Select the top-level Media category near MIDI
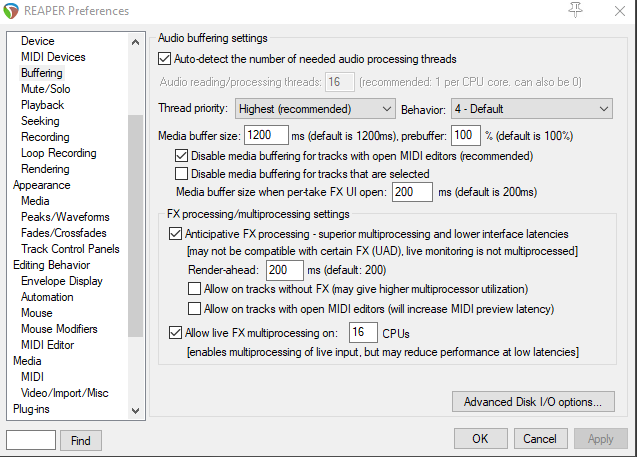Viewport: 637px width, 457px height. (27, 361)
